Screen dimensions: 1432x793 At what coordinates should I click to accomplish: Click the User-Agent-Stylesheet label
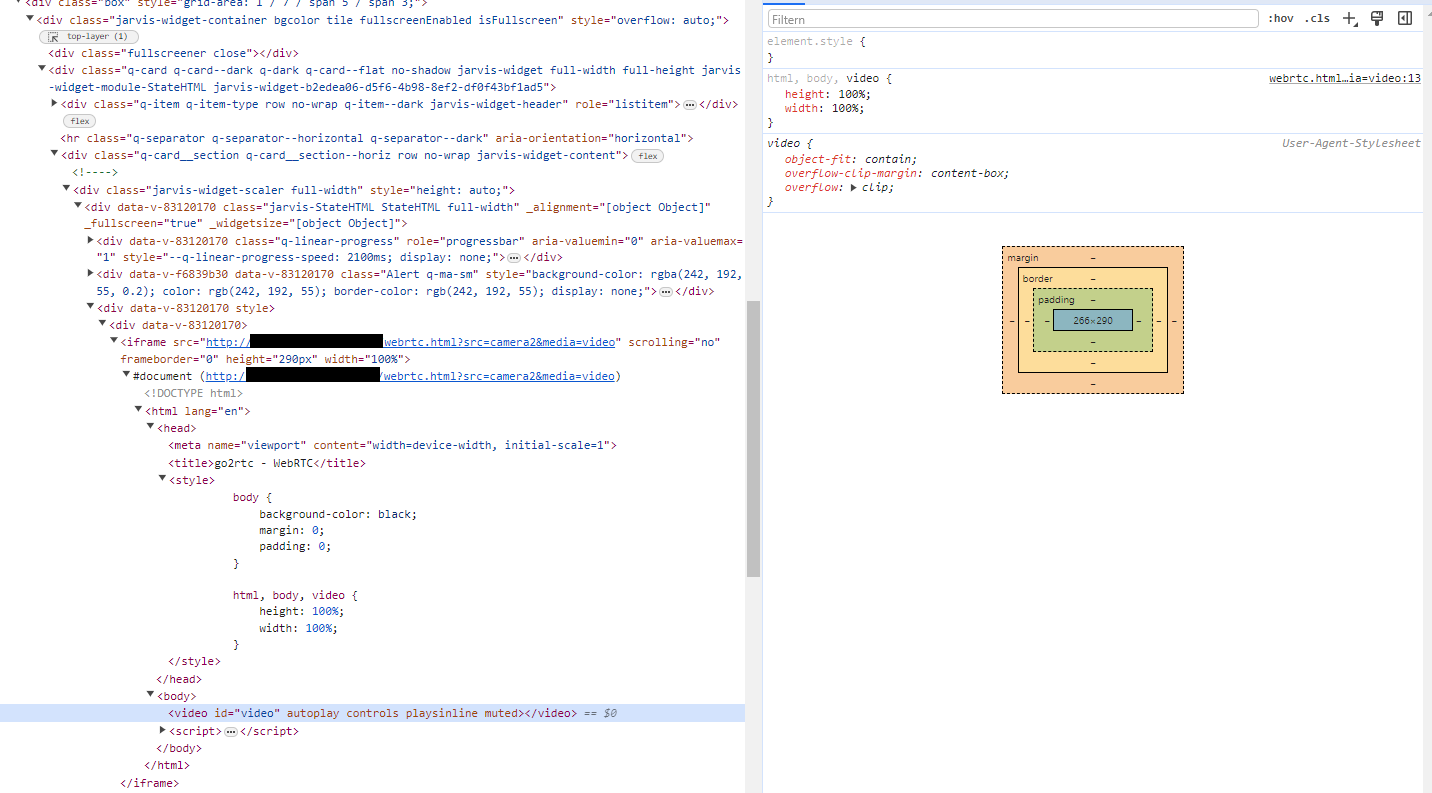pos(1351,143)
